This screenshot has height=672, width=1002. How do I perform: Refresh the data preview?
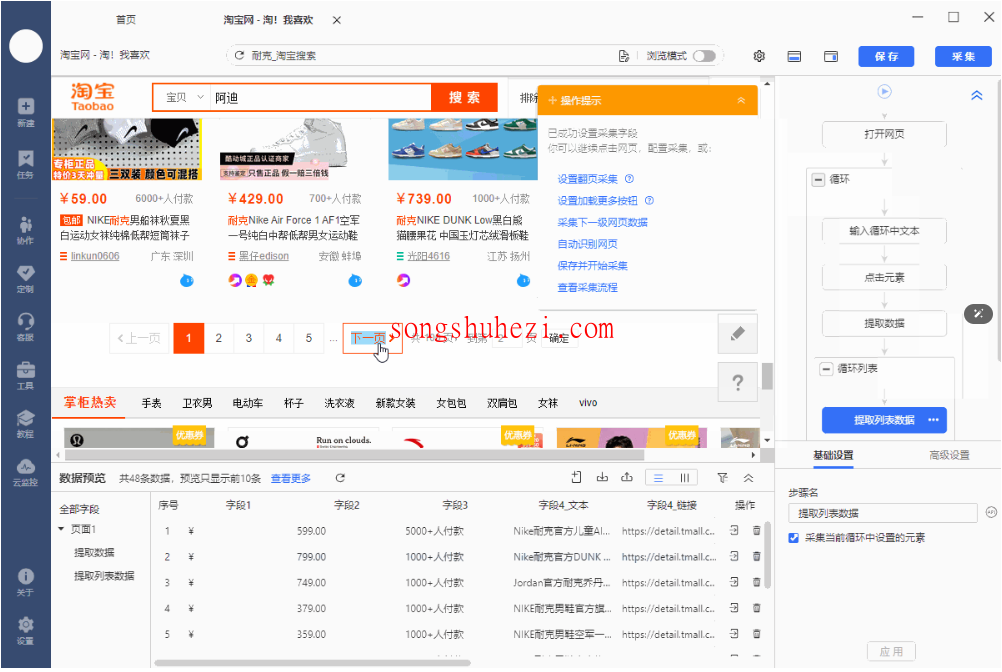pos(340,478)
